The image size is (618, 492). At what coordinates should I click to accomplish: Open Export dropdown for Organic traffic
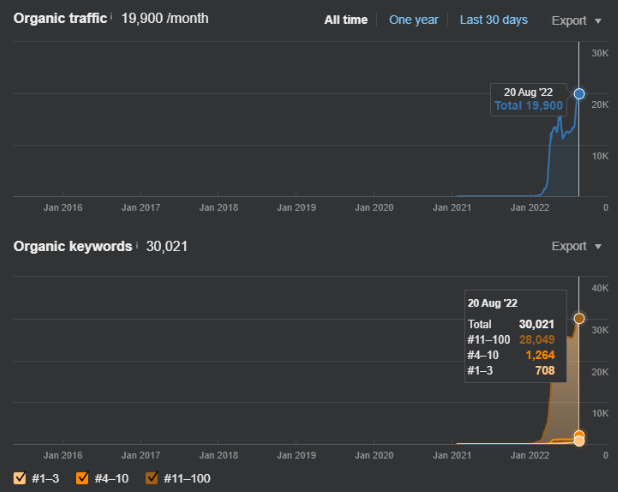point(576,20)
